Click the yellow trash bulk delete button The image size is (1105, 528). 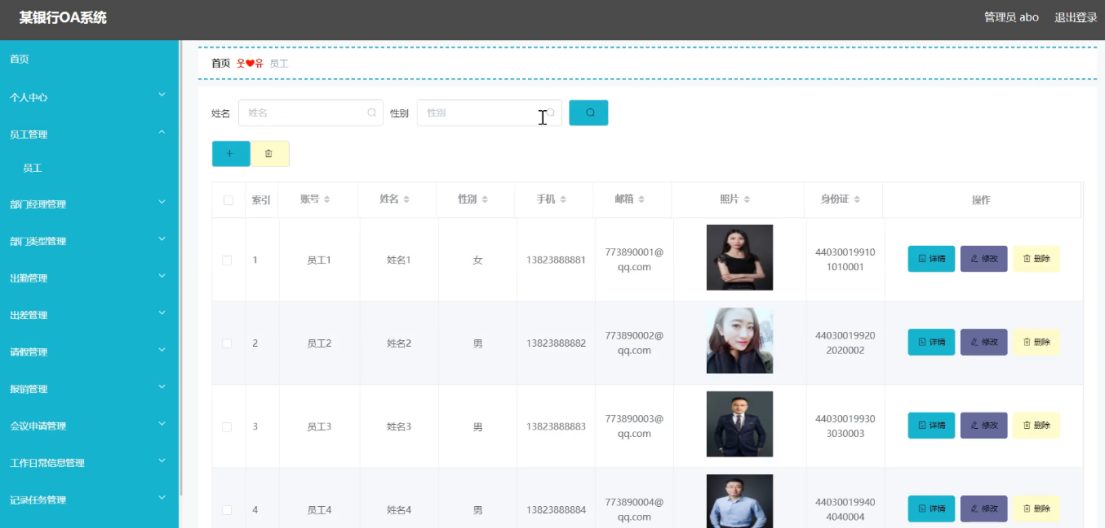point(270,154)
